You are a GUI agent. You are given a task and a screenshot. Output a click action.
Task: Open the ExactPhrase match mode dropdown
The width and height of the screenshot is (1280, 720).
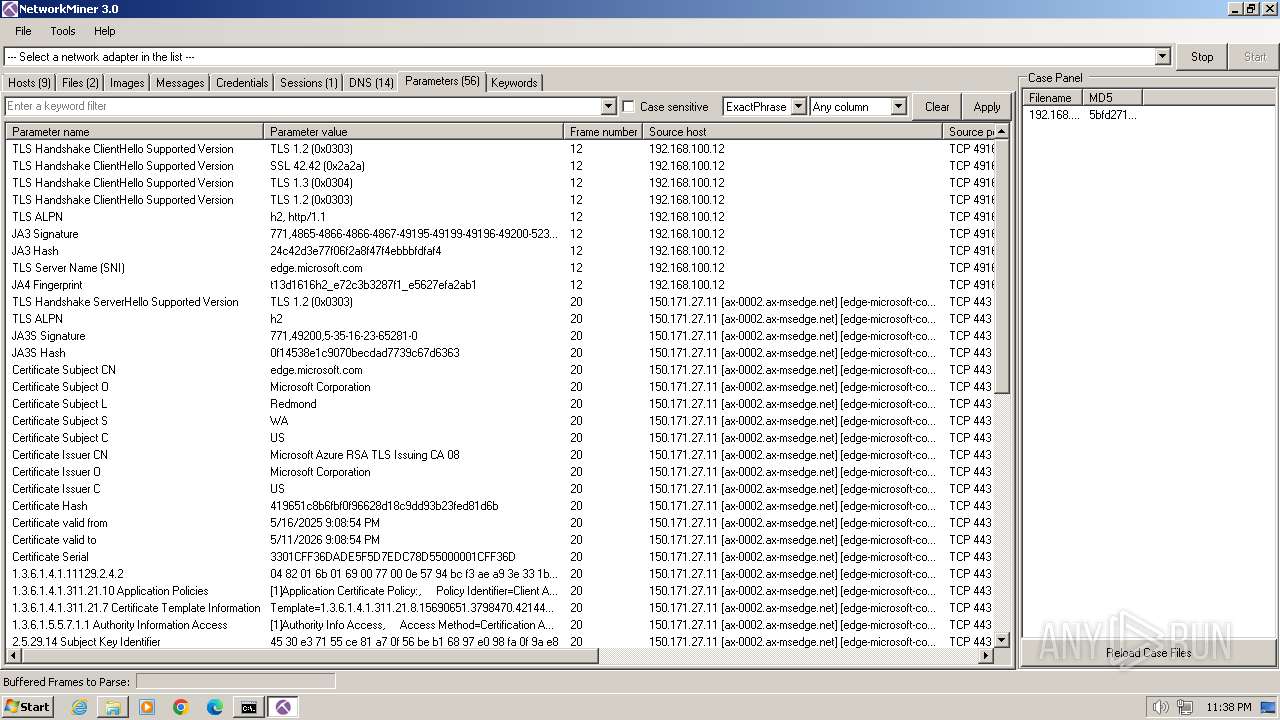[797, 106]
